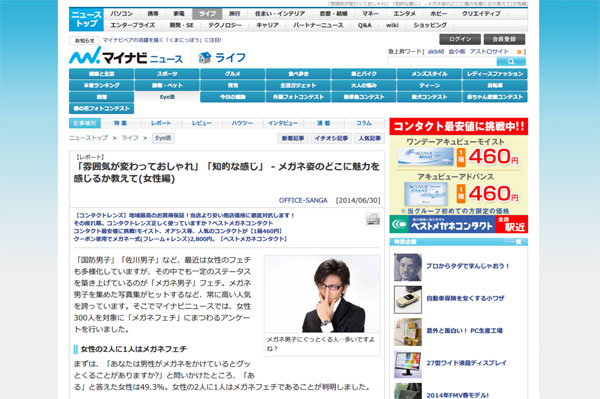Click the クーポン使用でメガネ一式 sponsored link

[181, 239]
